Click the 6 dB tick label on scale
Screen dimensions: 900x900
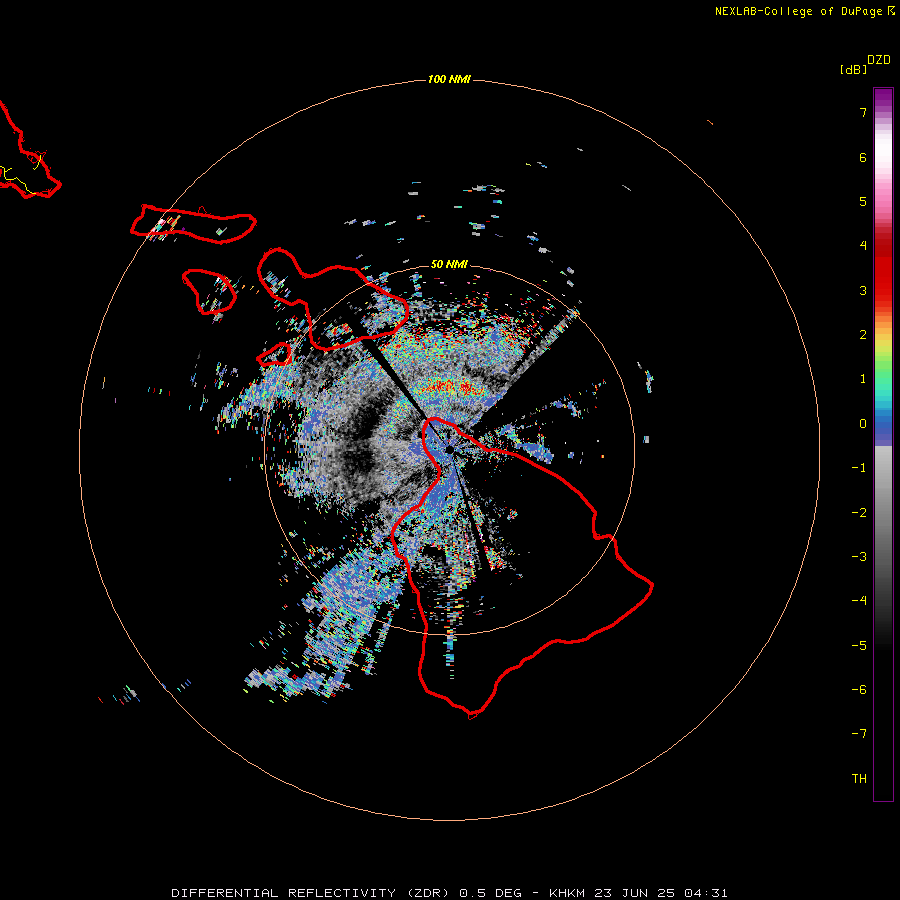(x=863, y=157)
